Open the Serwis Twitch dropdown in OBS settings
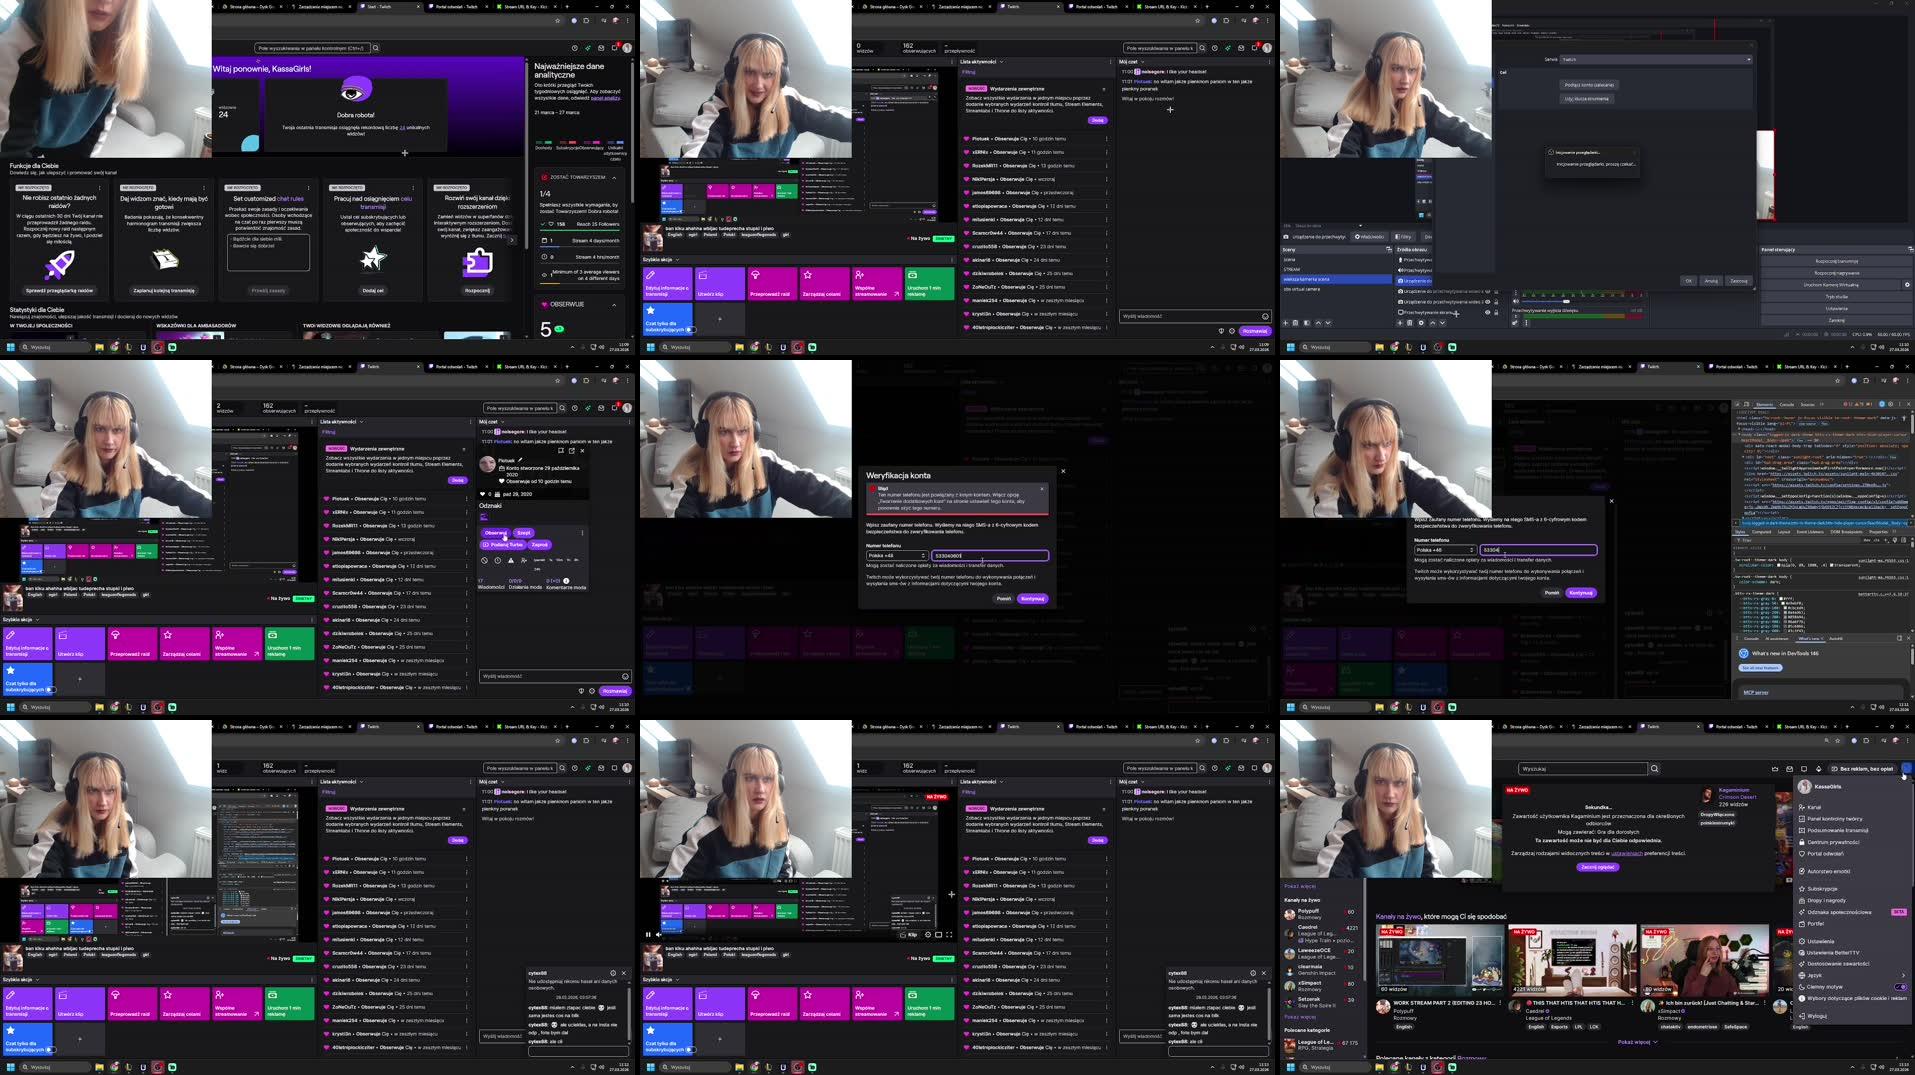The width and height of the screenshot is (1915, 1075). click(x=1656, y=59)
